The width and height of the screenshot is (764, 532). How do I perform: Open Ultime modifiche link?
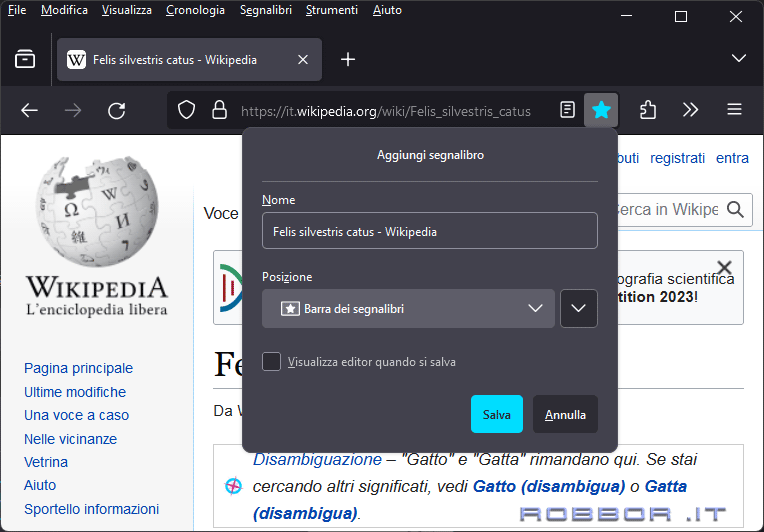75,392
